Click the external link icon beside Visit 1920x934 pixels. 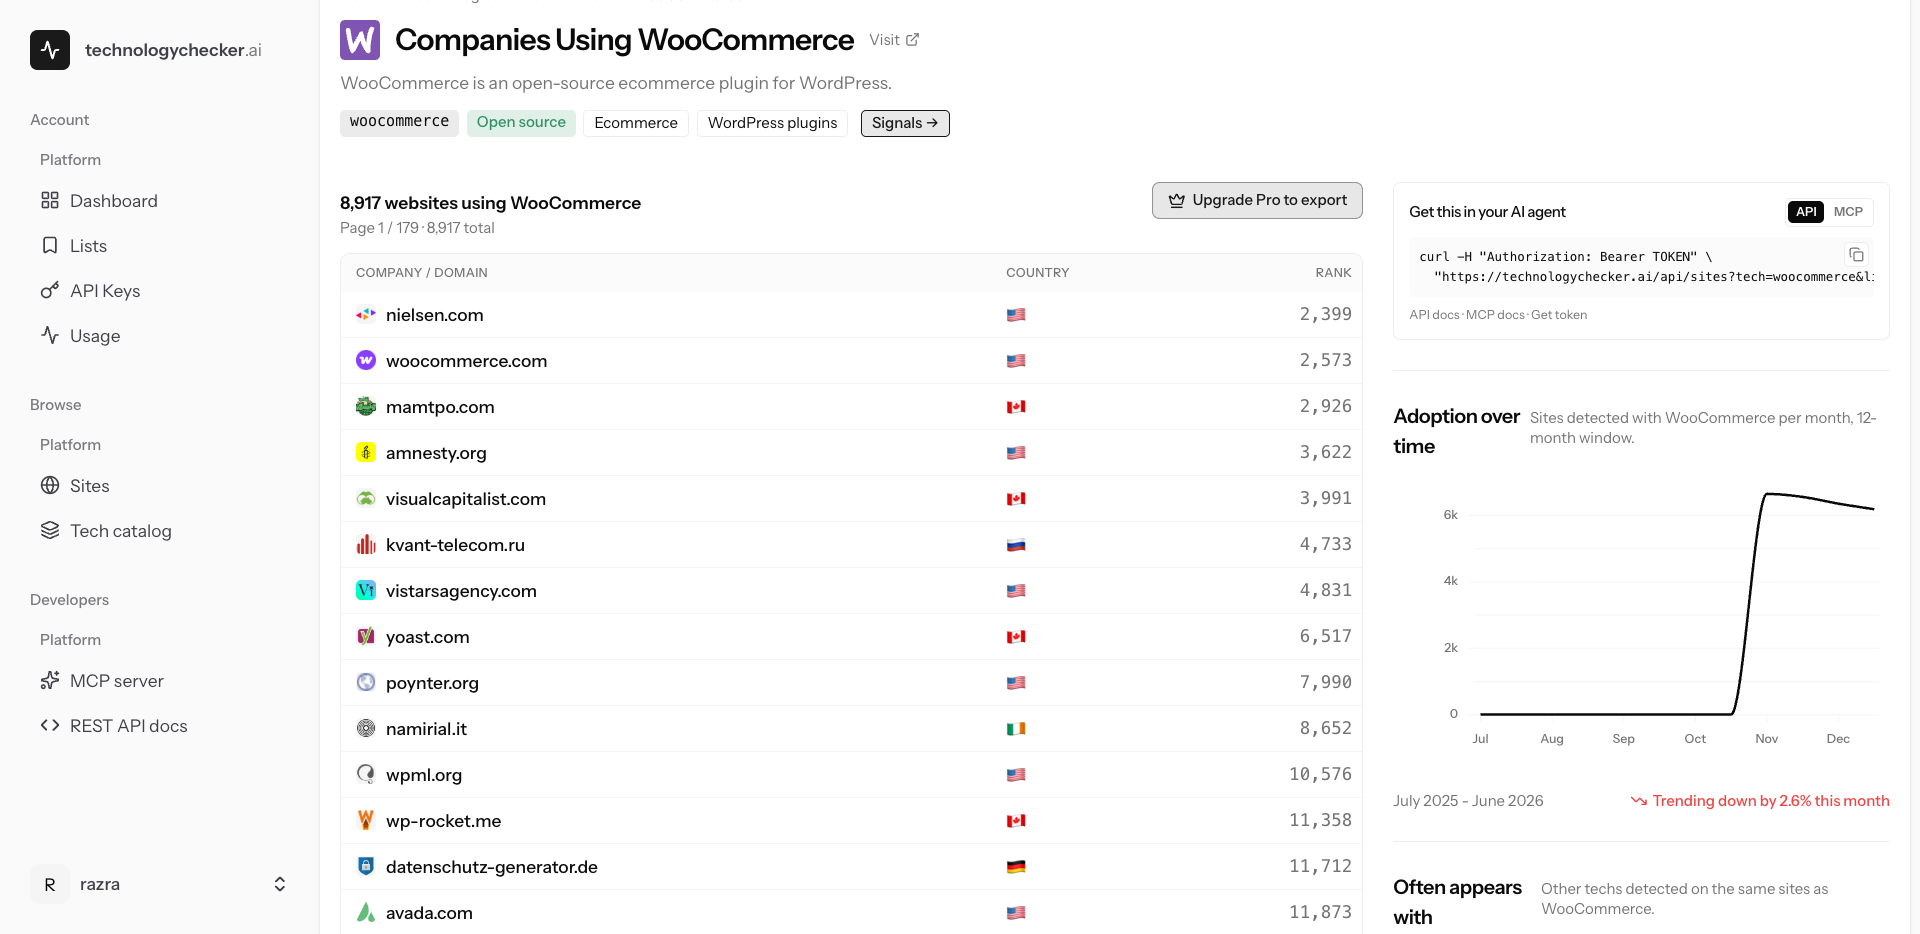912,40
